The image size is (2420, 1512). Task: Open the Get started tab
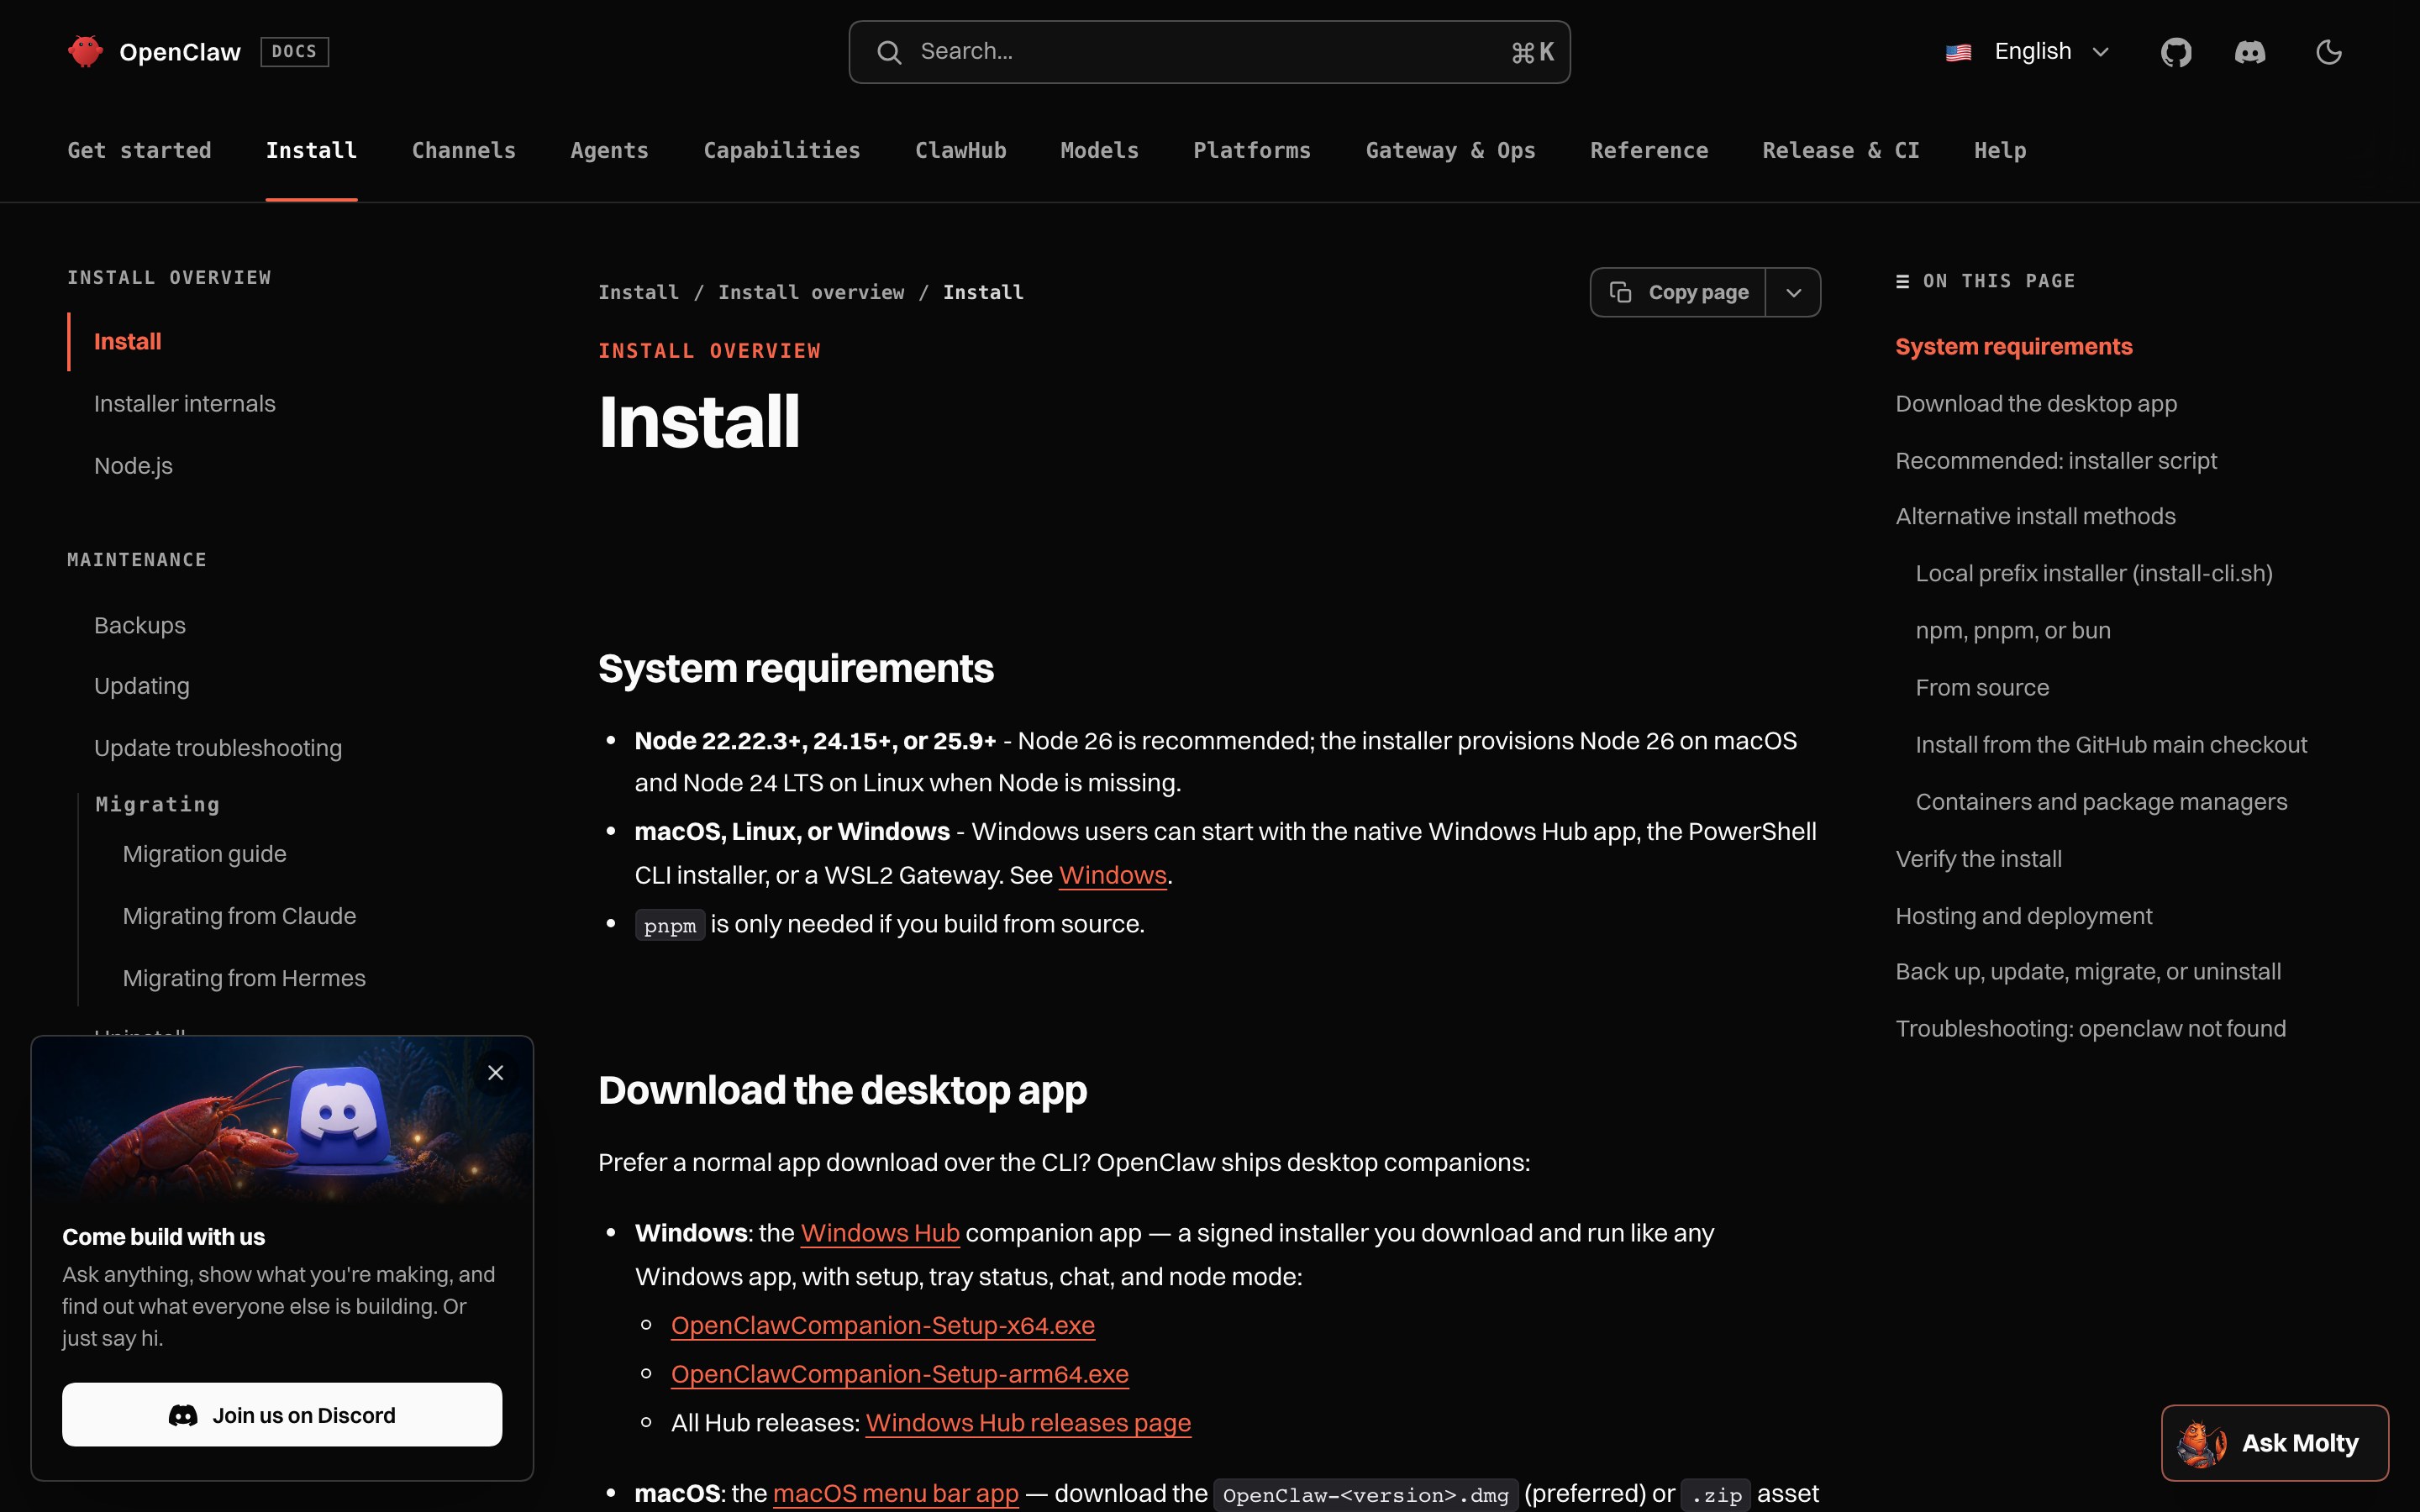[139, 150]
